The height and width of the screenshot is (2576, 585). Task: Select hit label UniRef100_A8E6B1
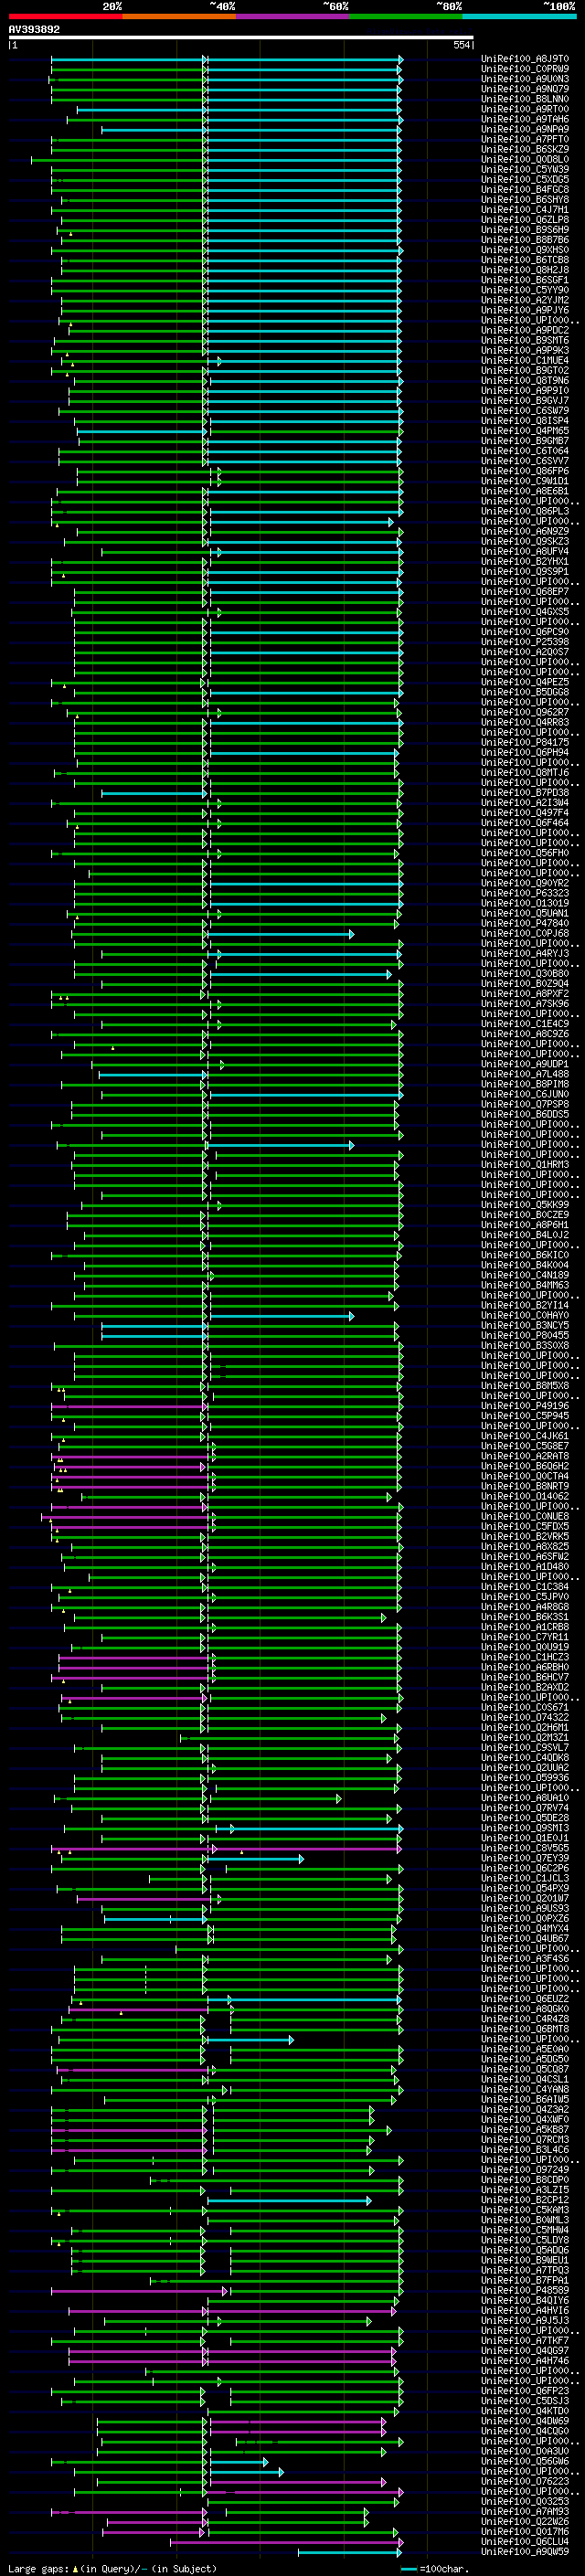coord(525,491)
